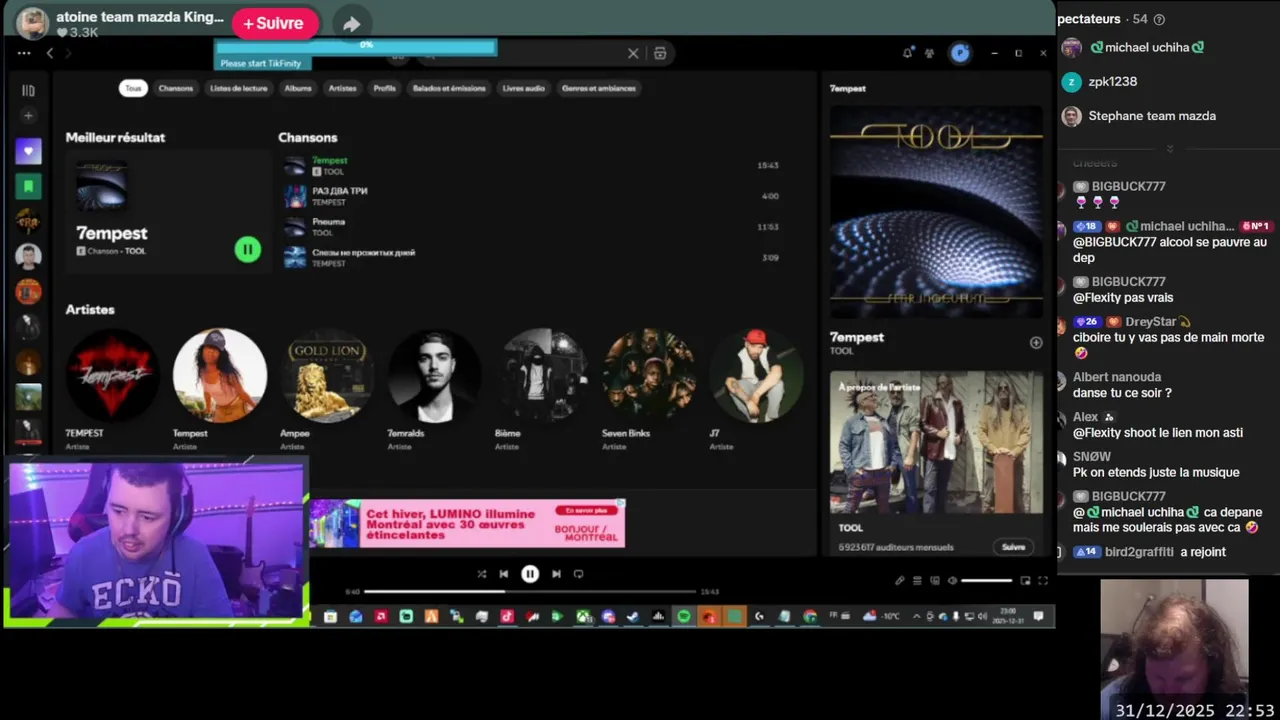
Task: Play song Pneuma by TOOL
Action: tap(531, 227)
